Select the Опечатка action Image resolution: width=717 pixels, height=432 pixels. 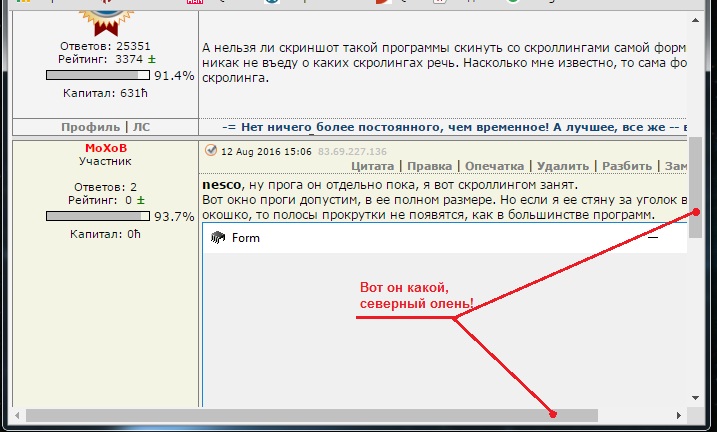tap(495, 166)
